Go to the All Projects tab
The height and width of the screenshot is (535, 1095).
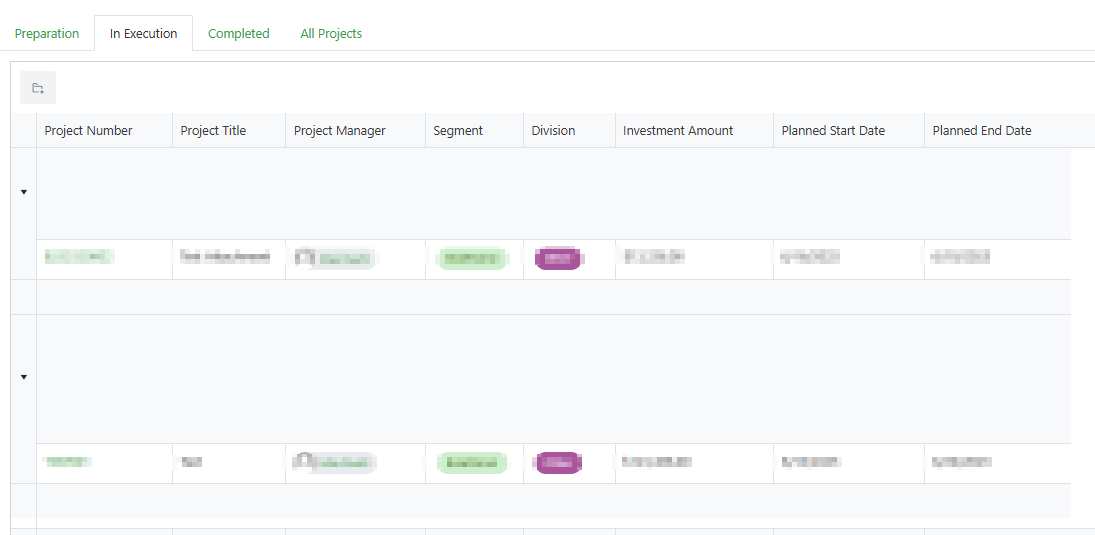(331, 33)
